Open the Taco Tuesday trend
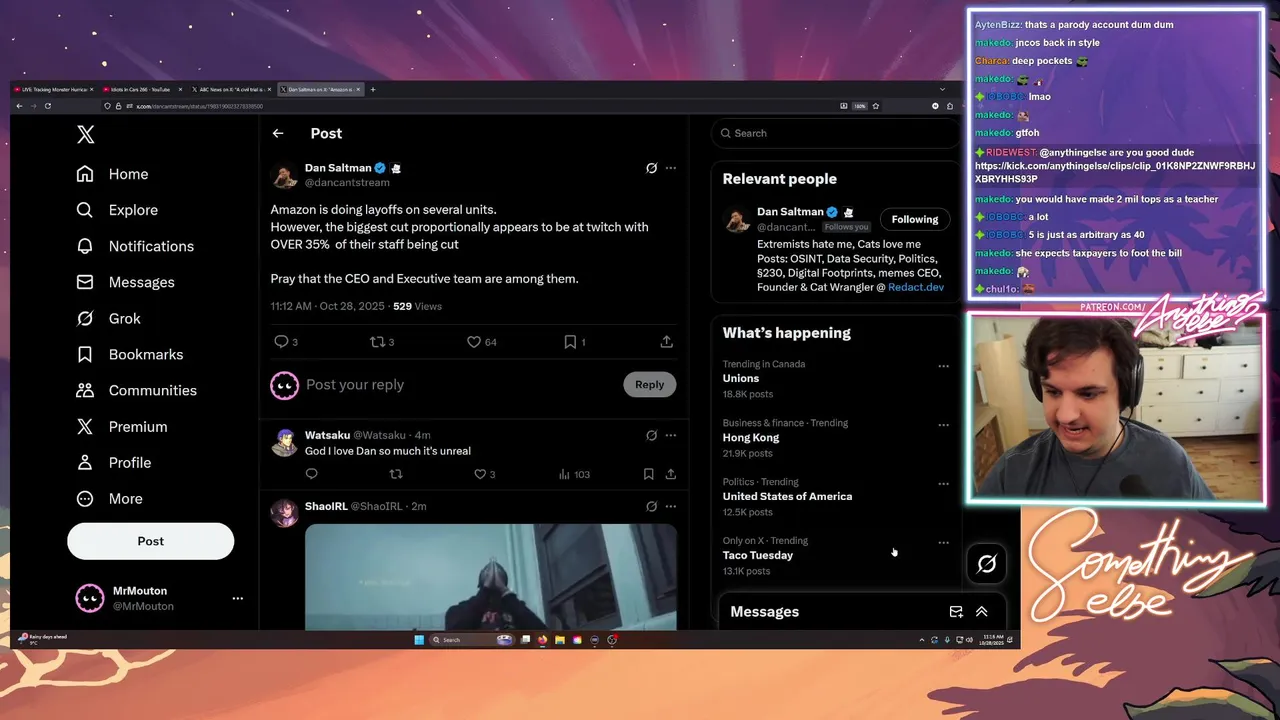Image resolution: width=1280 pixels, height=720 pixels. [758, 555]
